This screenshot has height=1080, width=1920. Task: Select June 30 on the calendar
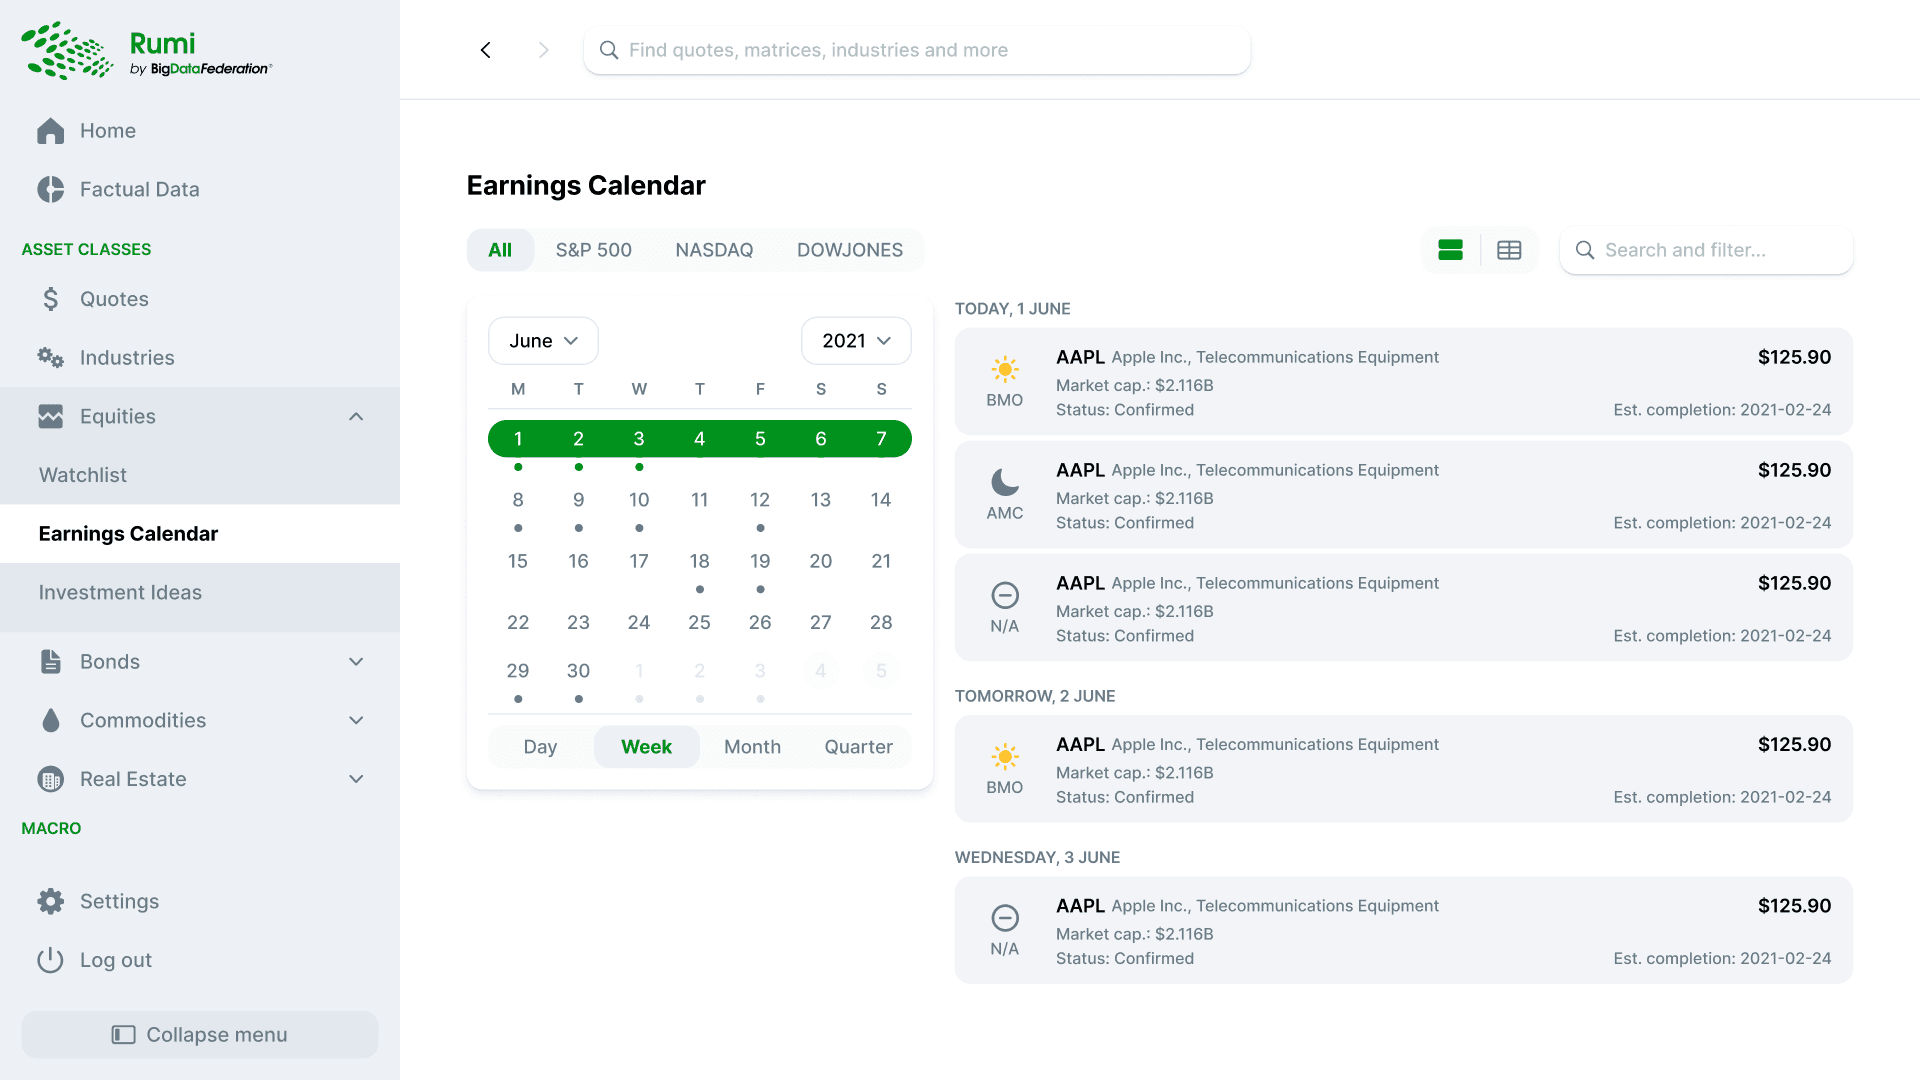(579, 671)
